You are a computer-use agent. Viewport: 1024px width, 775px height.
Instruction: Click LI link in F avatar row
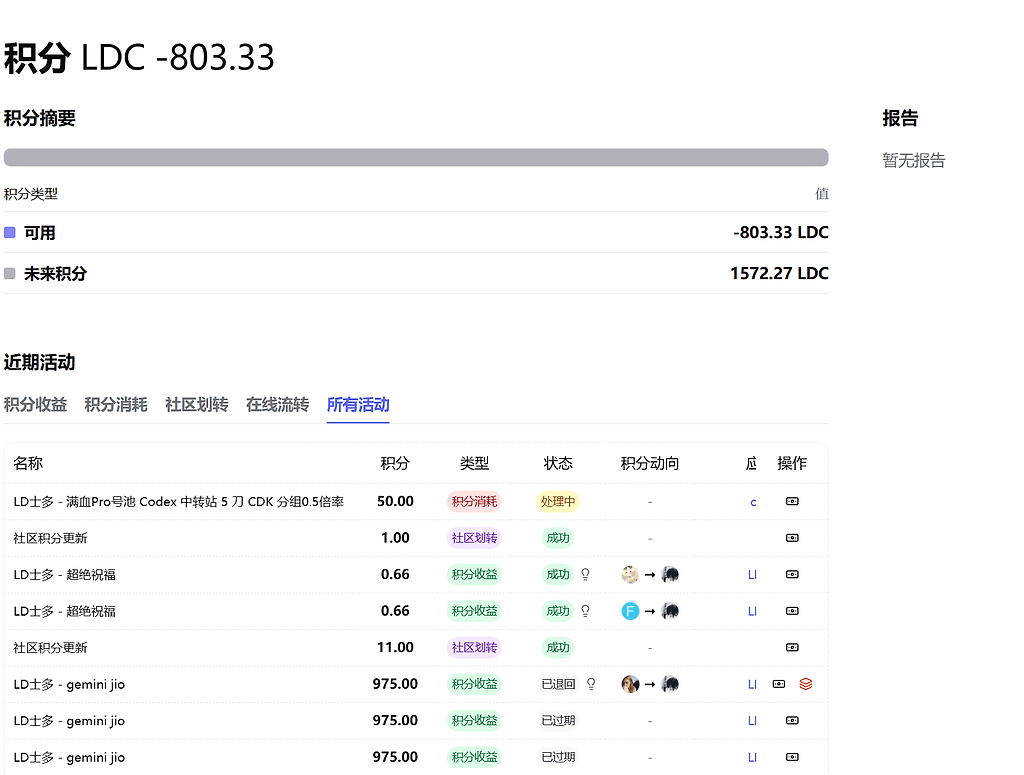coord(752,611)
